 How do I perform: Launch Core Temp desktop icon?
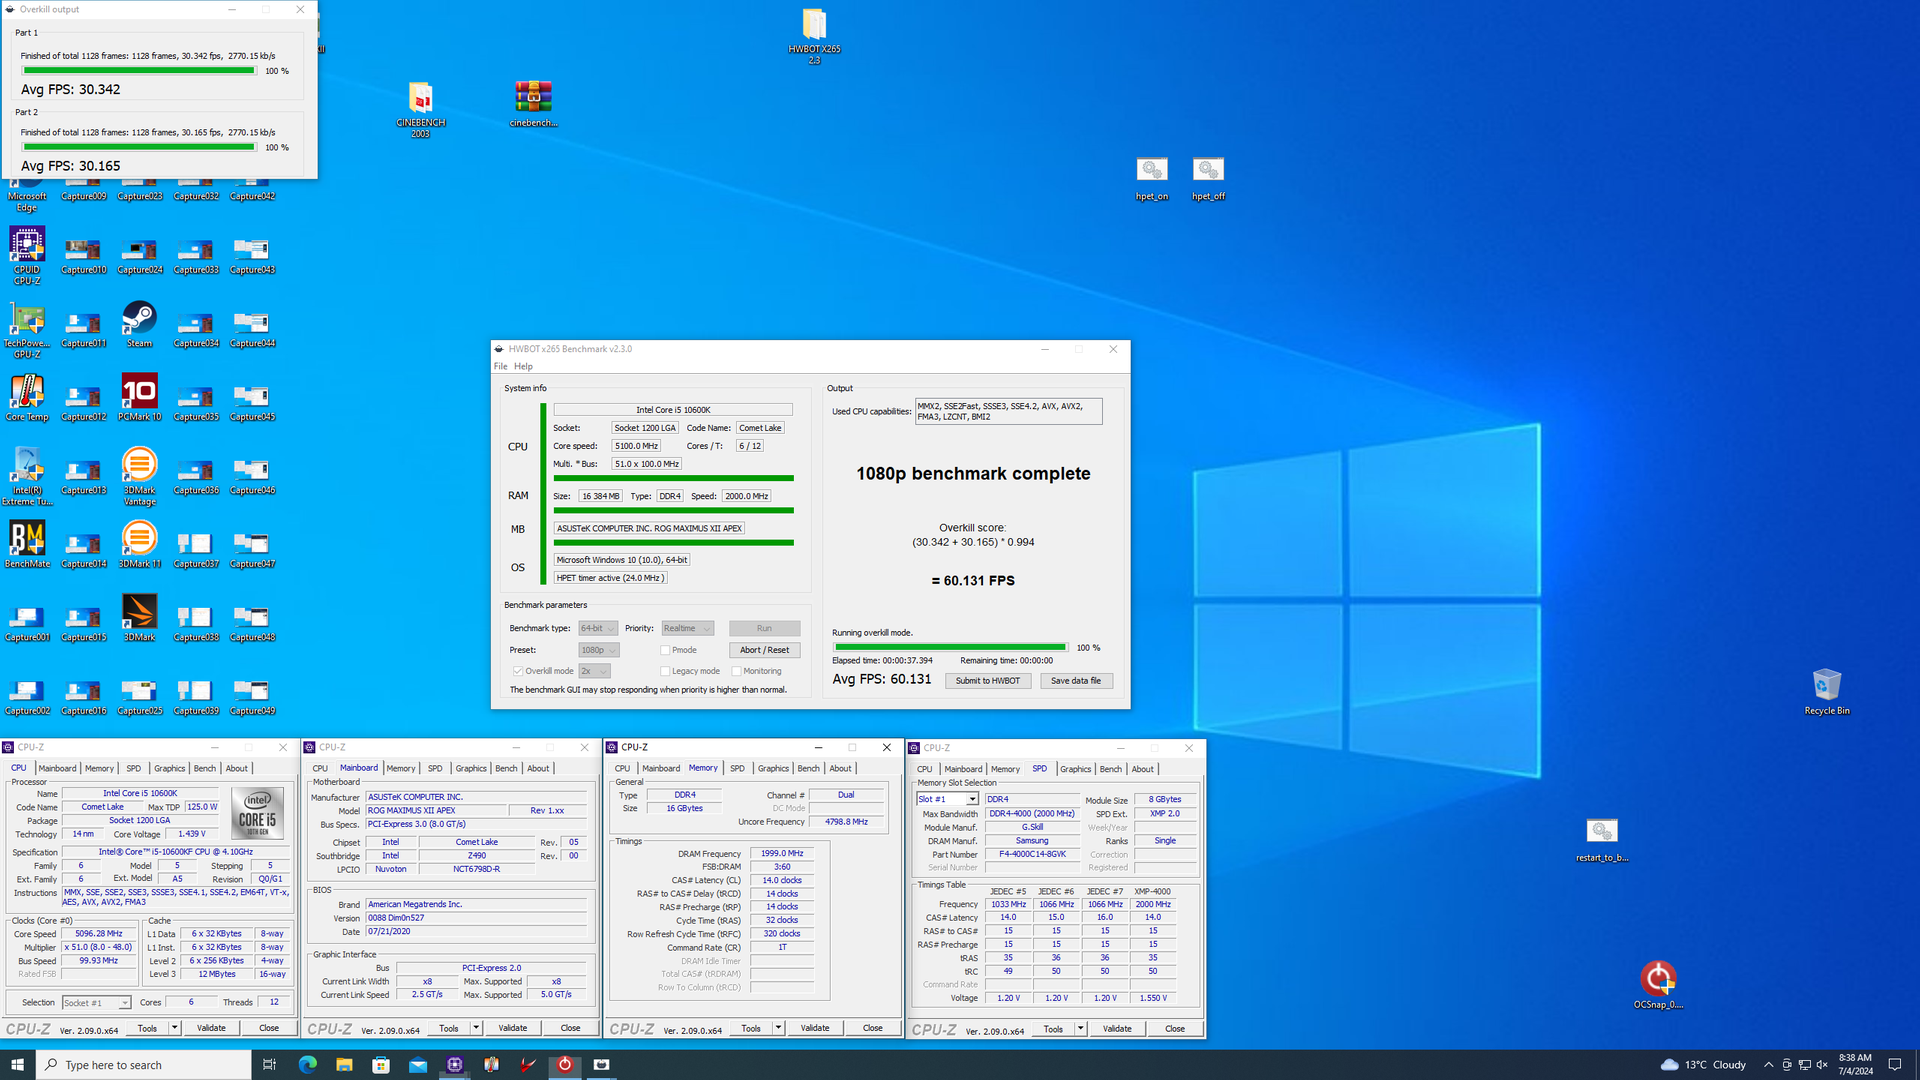tap(27, 398)
